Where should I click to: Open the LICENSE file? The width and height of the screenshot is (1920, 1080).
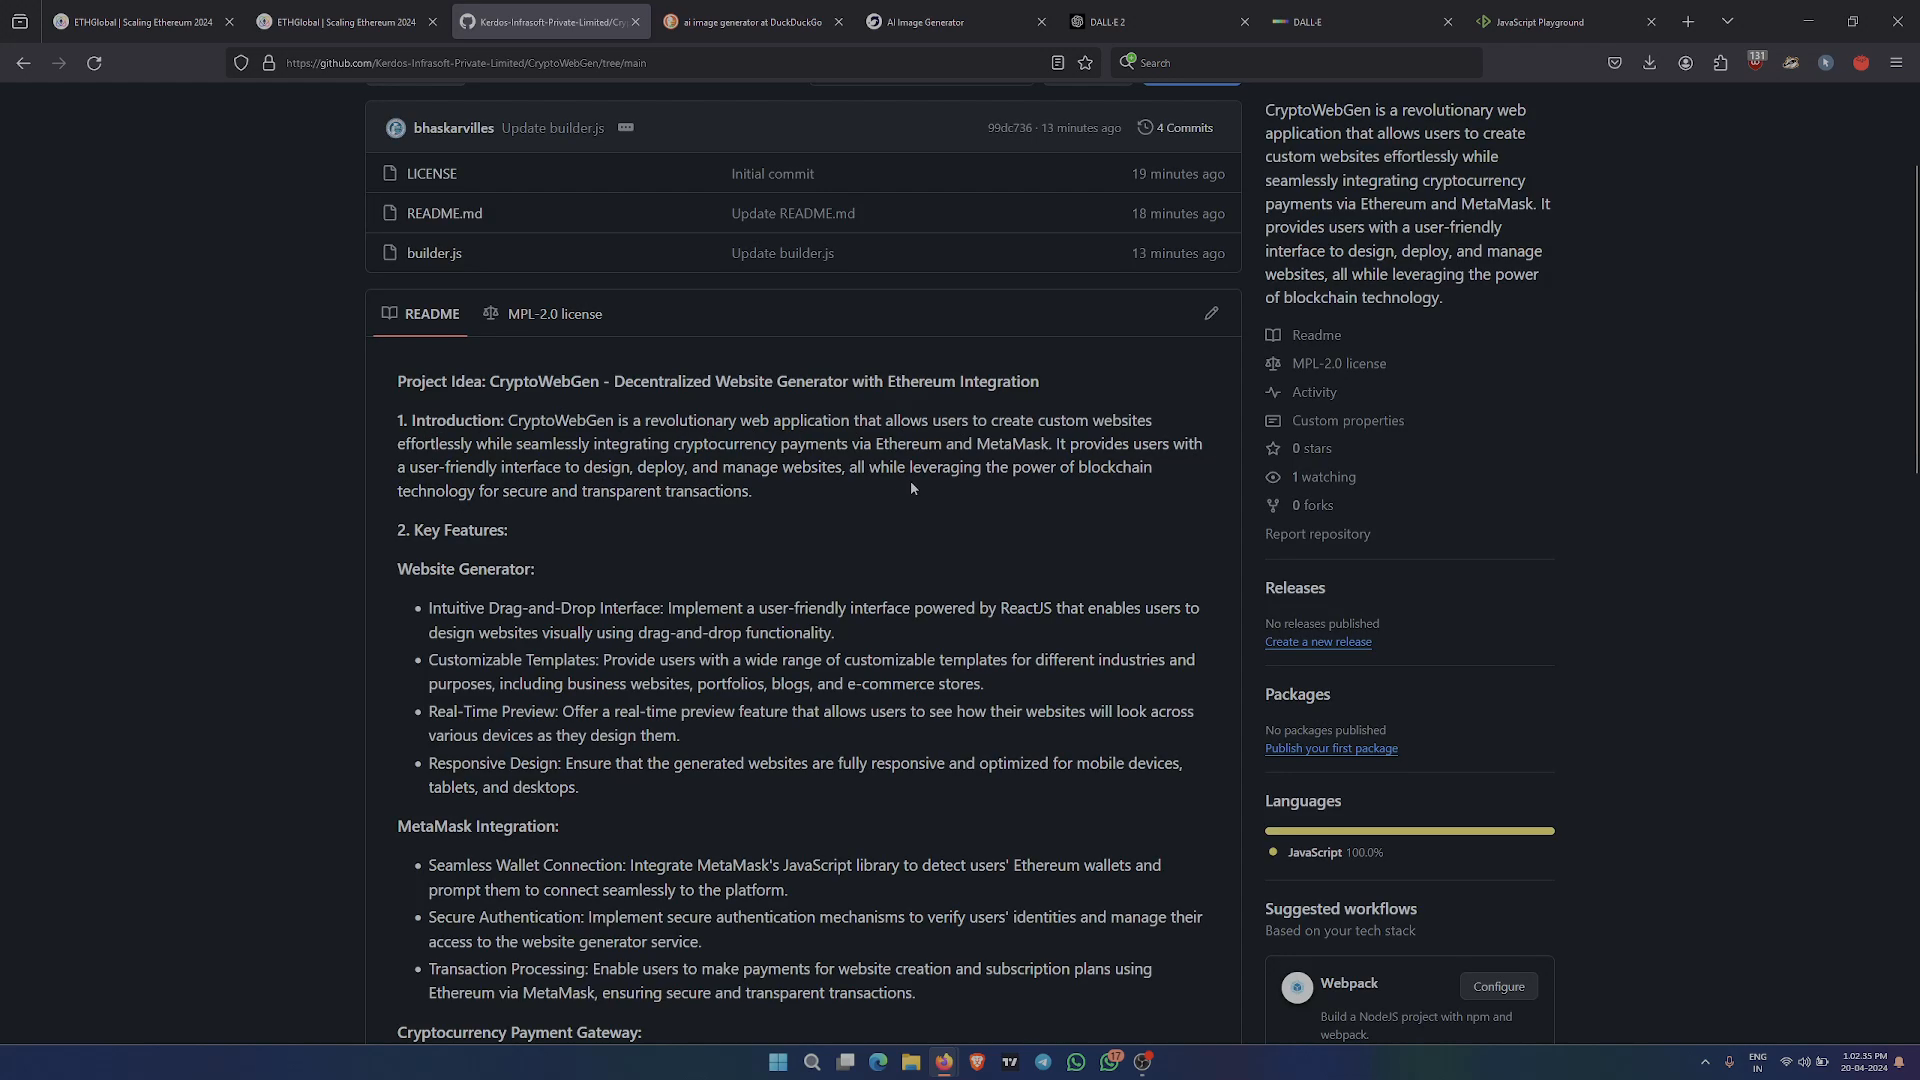[432, 173]
